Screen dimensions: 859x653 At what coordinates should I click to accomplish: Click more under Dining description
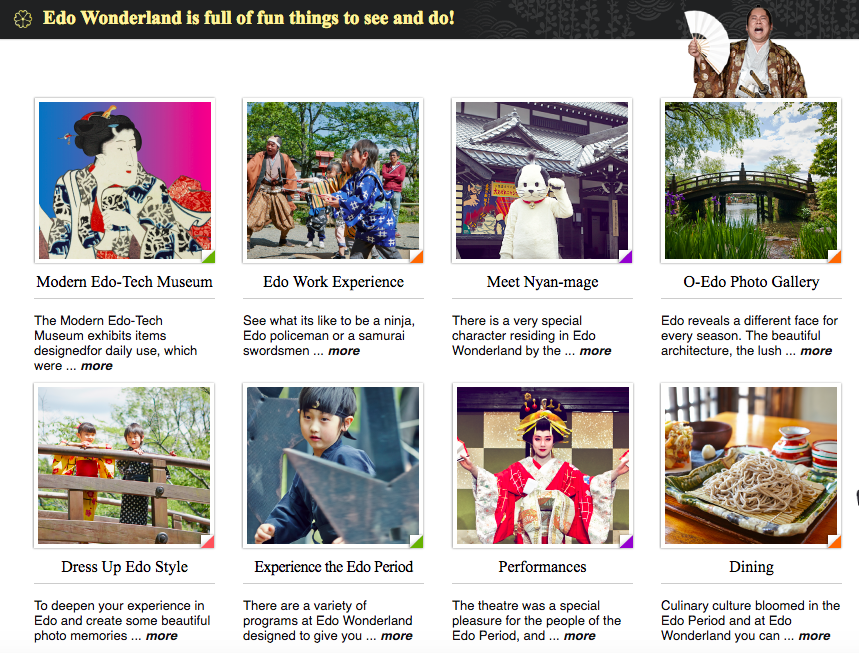814,636
